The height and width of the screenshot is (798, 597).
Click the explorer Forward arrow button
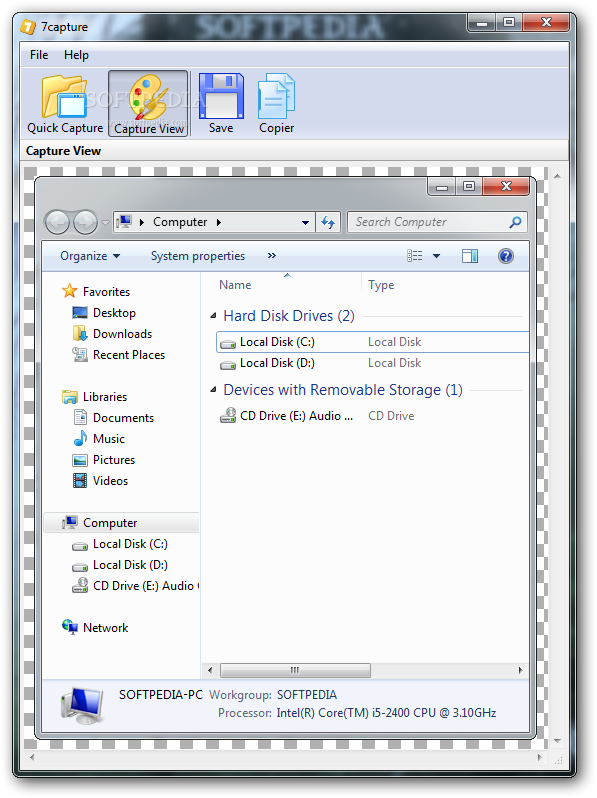pyautogui.click(x=85, y=222)
